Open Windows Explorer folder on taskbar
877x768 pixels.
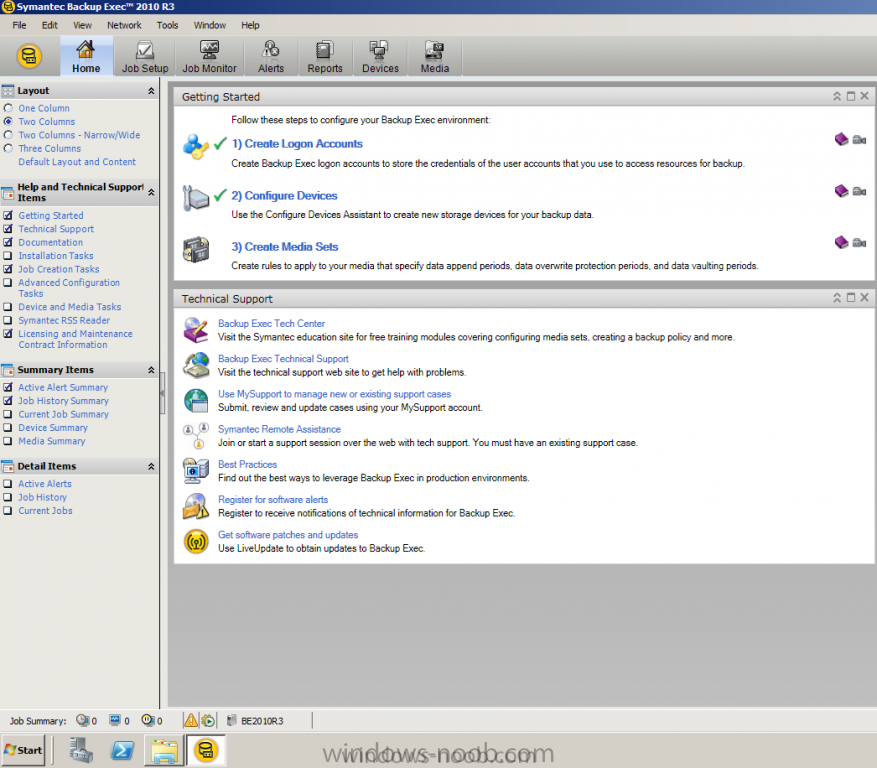click(164, 750)
